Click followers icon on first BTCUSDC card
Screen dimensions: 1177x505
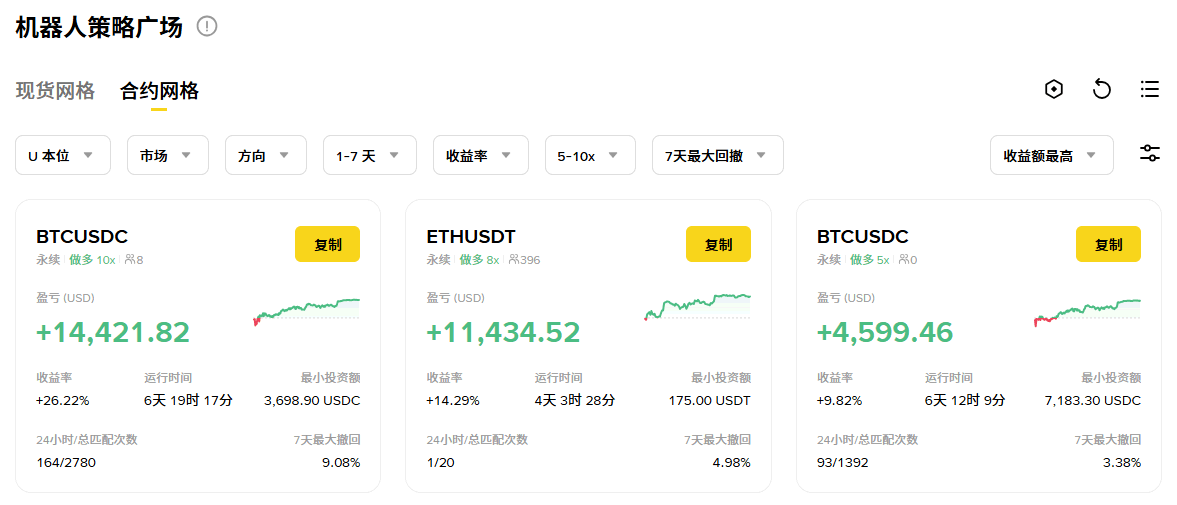coord(129,260)
